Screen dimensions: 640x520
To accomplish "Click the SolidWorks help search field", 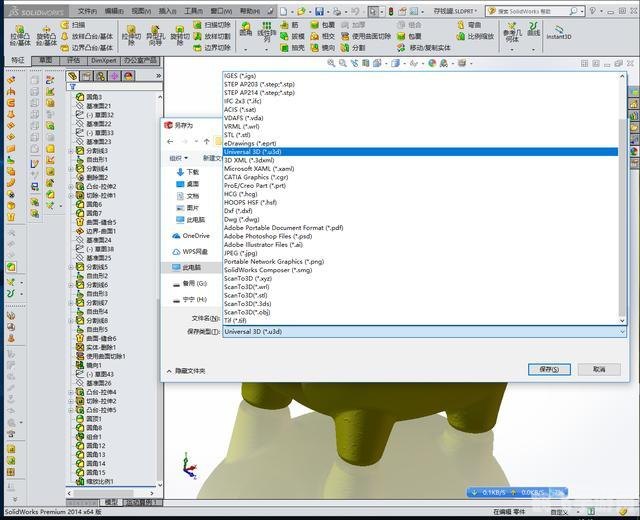I will 555,10.
